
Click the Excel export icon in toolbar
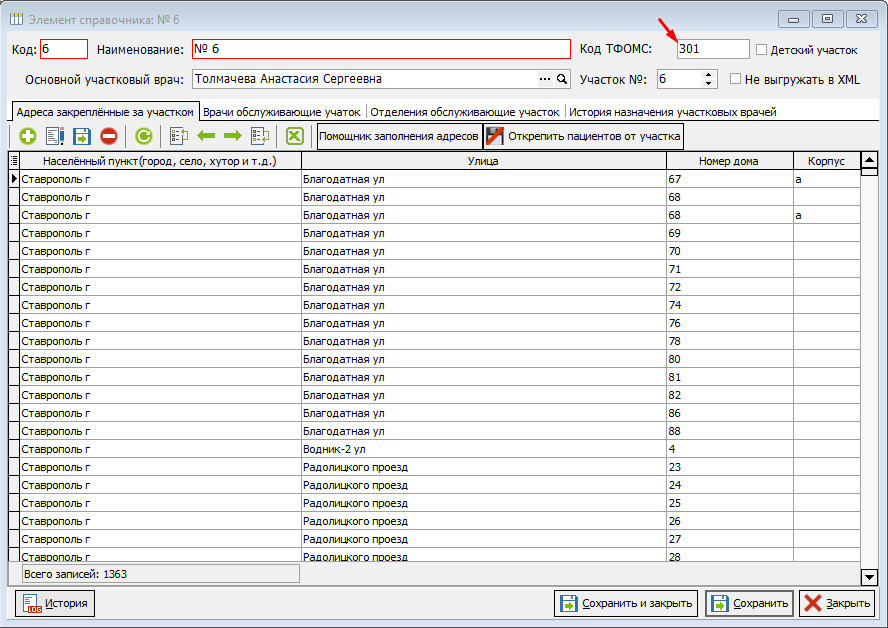click(295, 136)
